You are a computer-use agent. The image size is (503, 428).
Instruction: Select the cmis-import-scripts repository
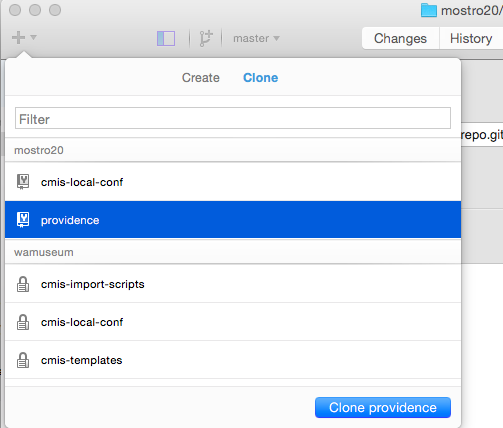pyautogui.click(x=233, y=284)
